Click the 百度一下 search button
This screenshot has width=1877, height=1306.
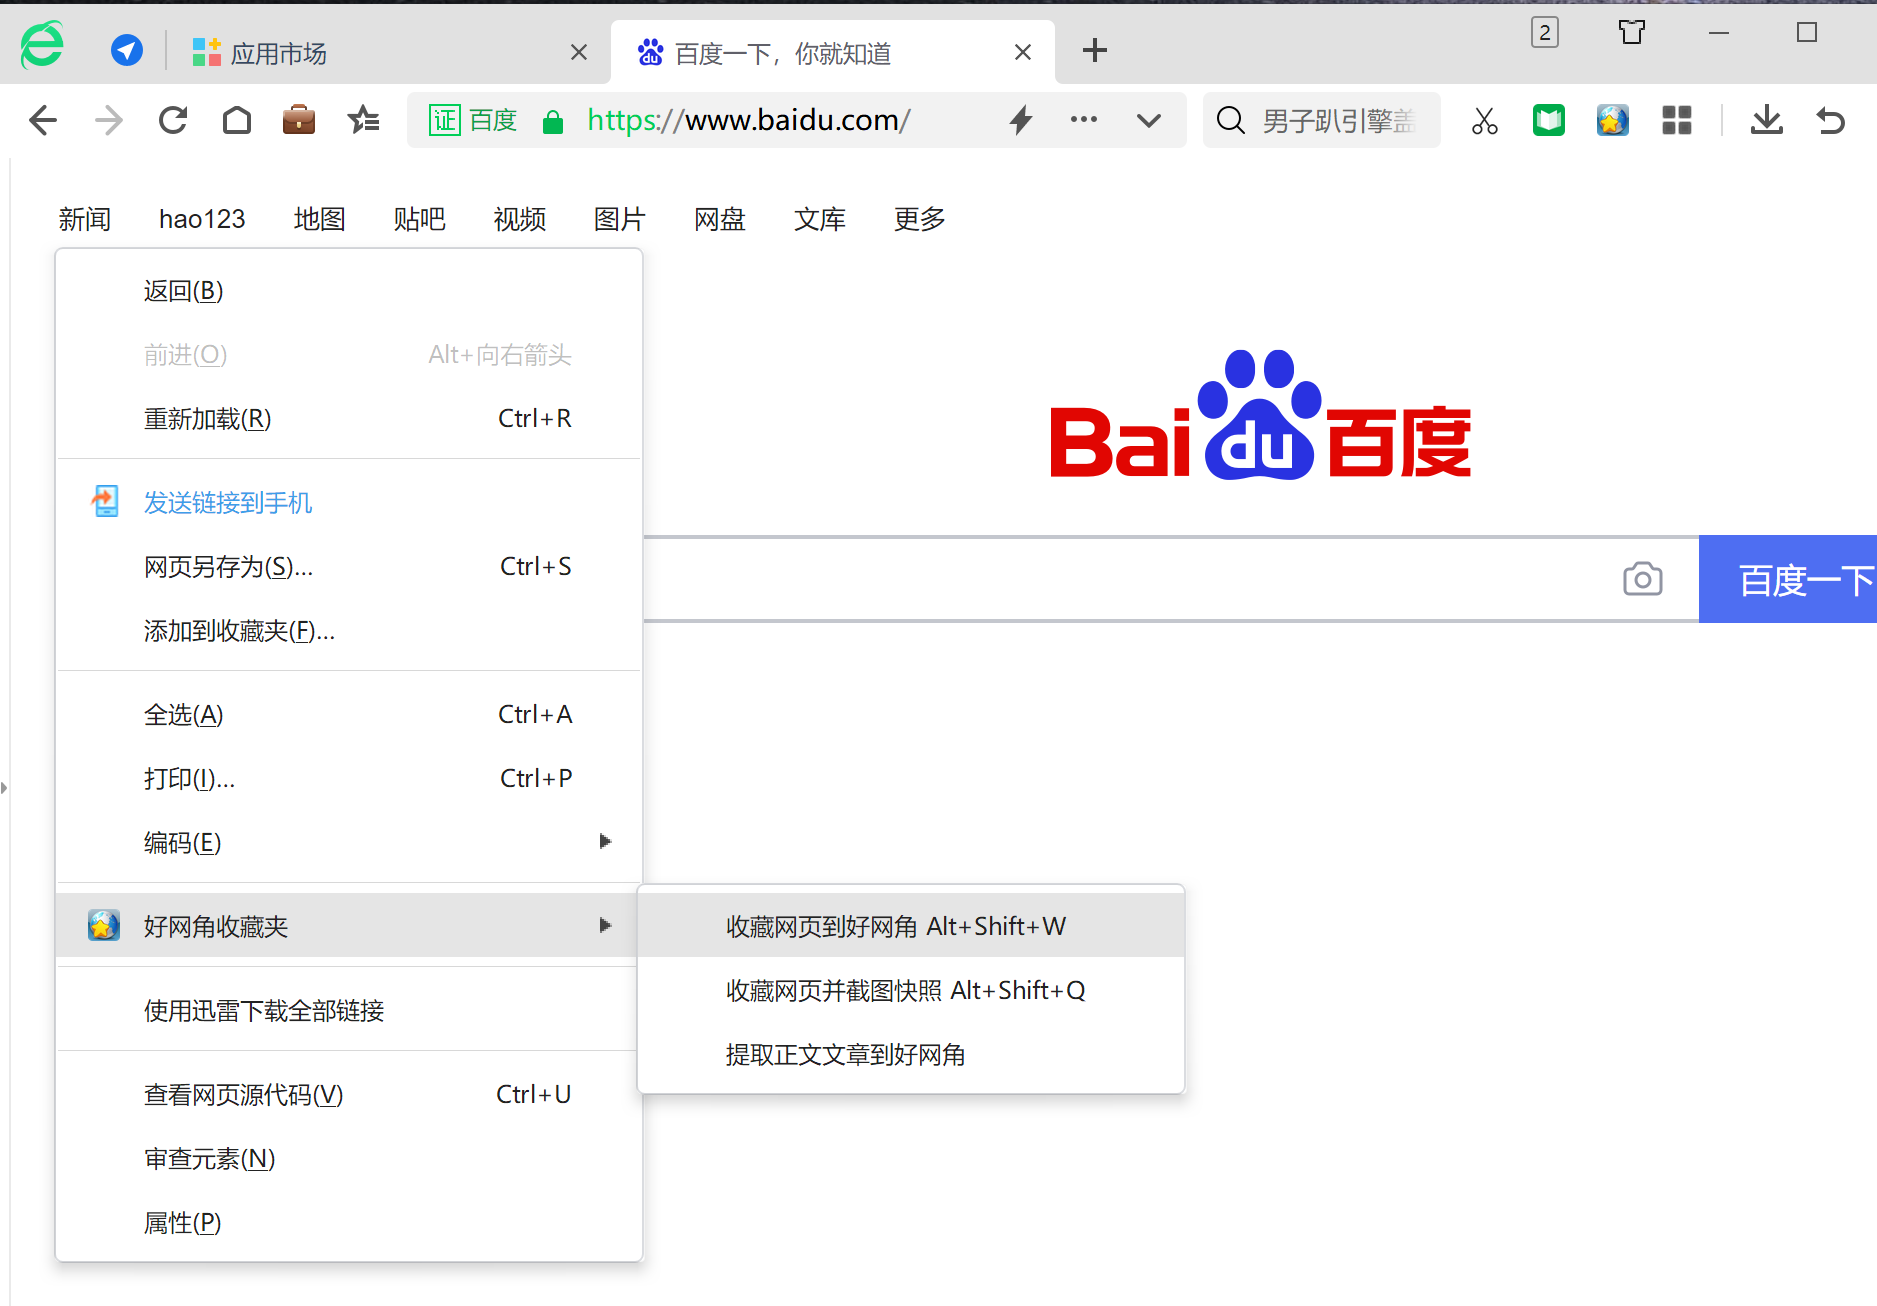pos(1788,579)
